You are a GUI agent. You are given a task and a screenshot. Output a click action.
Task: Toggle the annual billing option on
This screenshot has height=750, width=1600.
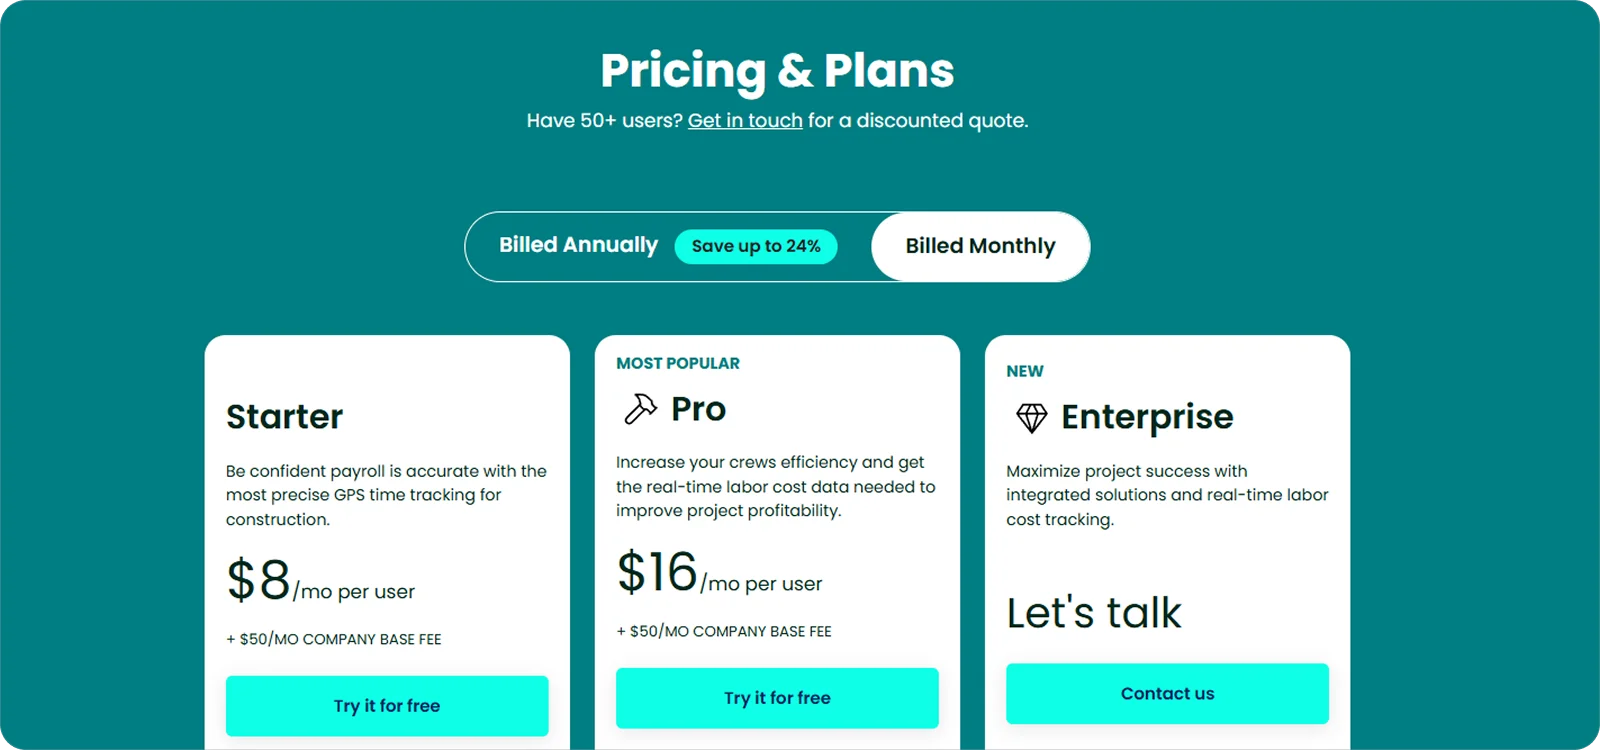578,245
